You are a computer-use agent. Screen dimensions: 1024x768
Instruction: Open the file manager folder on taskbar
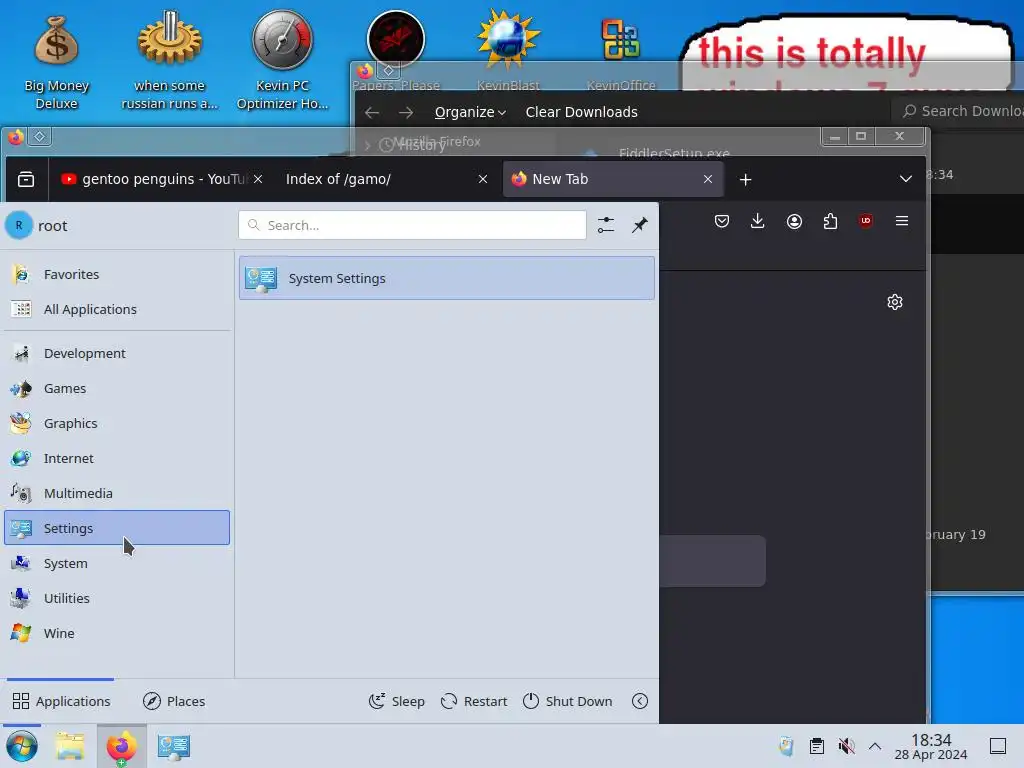pyautogui.click(x=70, y=746)
